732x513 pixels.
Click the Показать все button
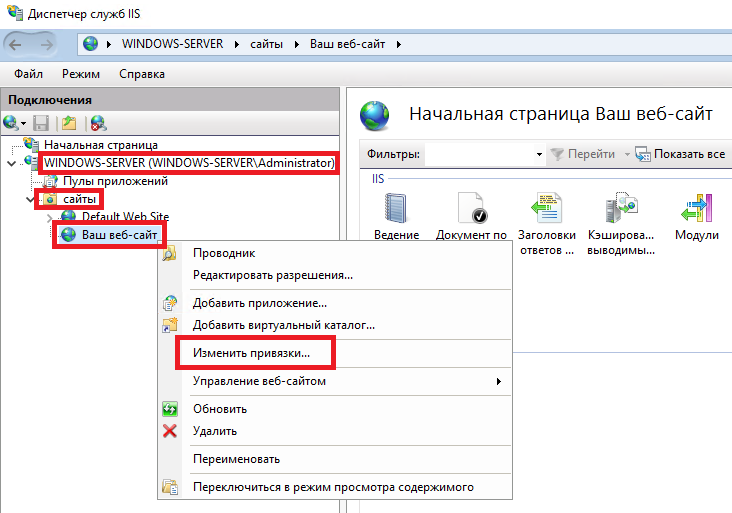click(x=681, y=154)
